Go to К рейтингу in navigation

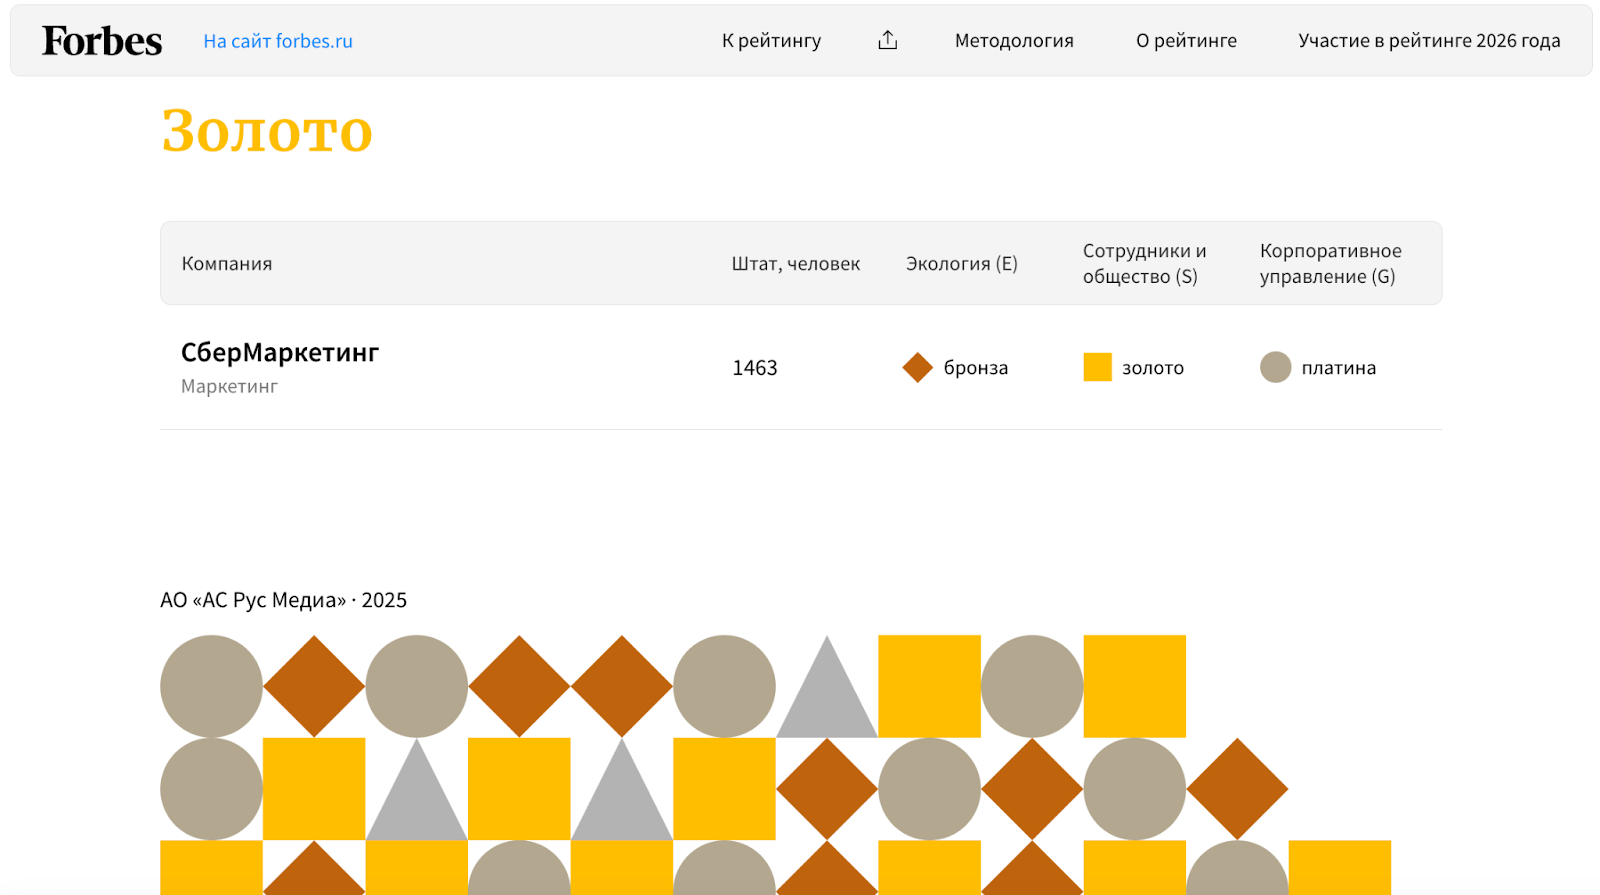pyautogui.click(x=772, y=41)
